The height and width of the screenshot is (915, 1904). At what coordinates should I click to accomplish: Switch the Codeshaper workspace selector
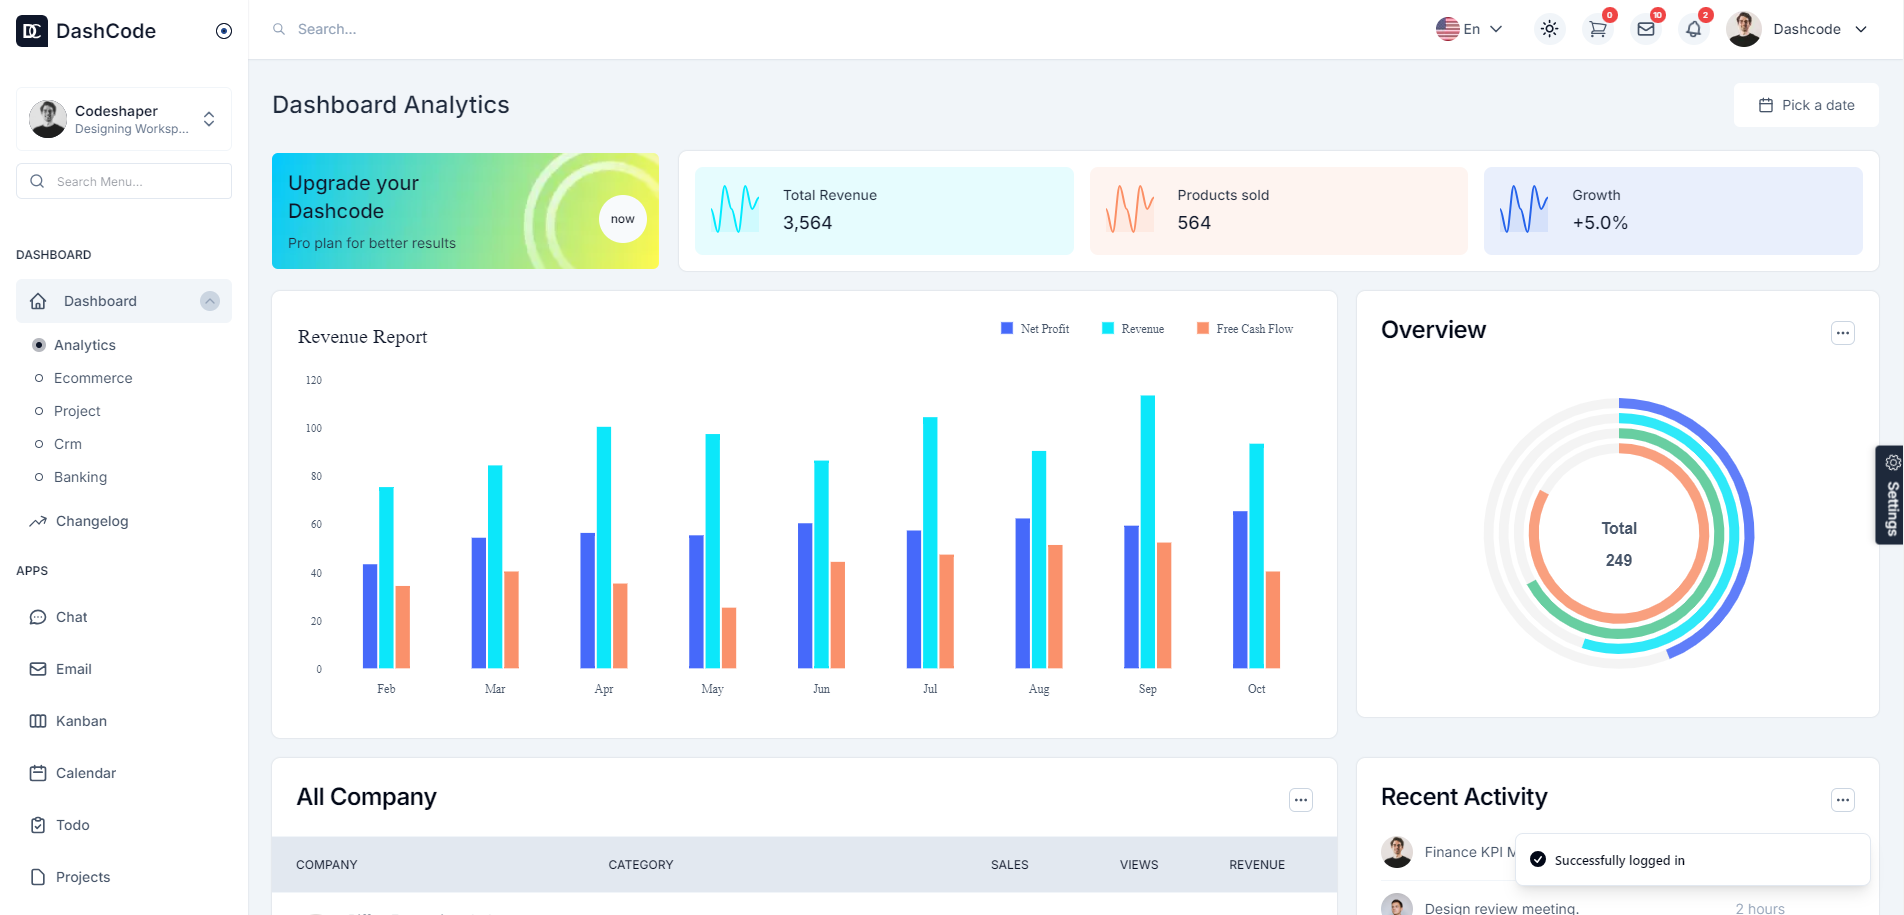tap(124, 119)
